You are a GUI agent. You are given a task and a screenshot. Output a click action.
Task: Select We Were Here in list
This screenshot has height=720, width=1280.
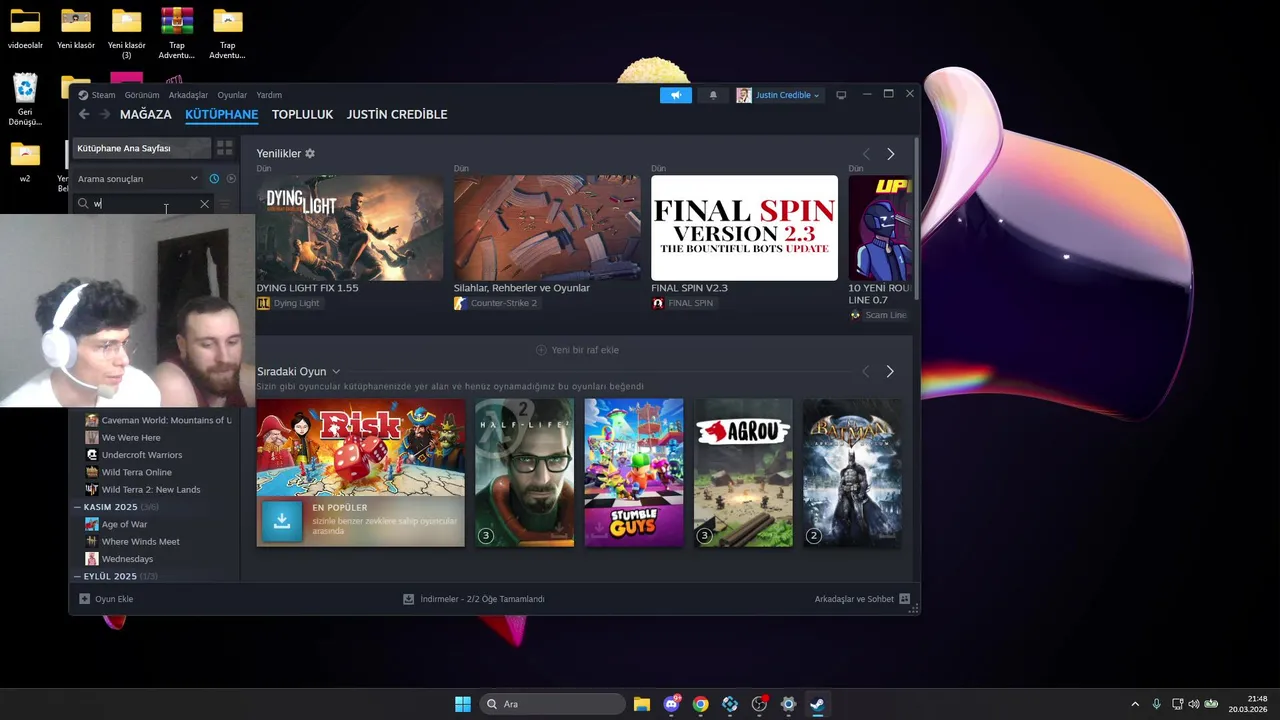(x=131, y=438)
